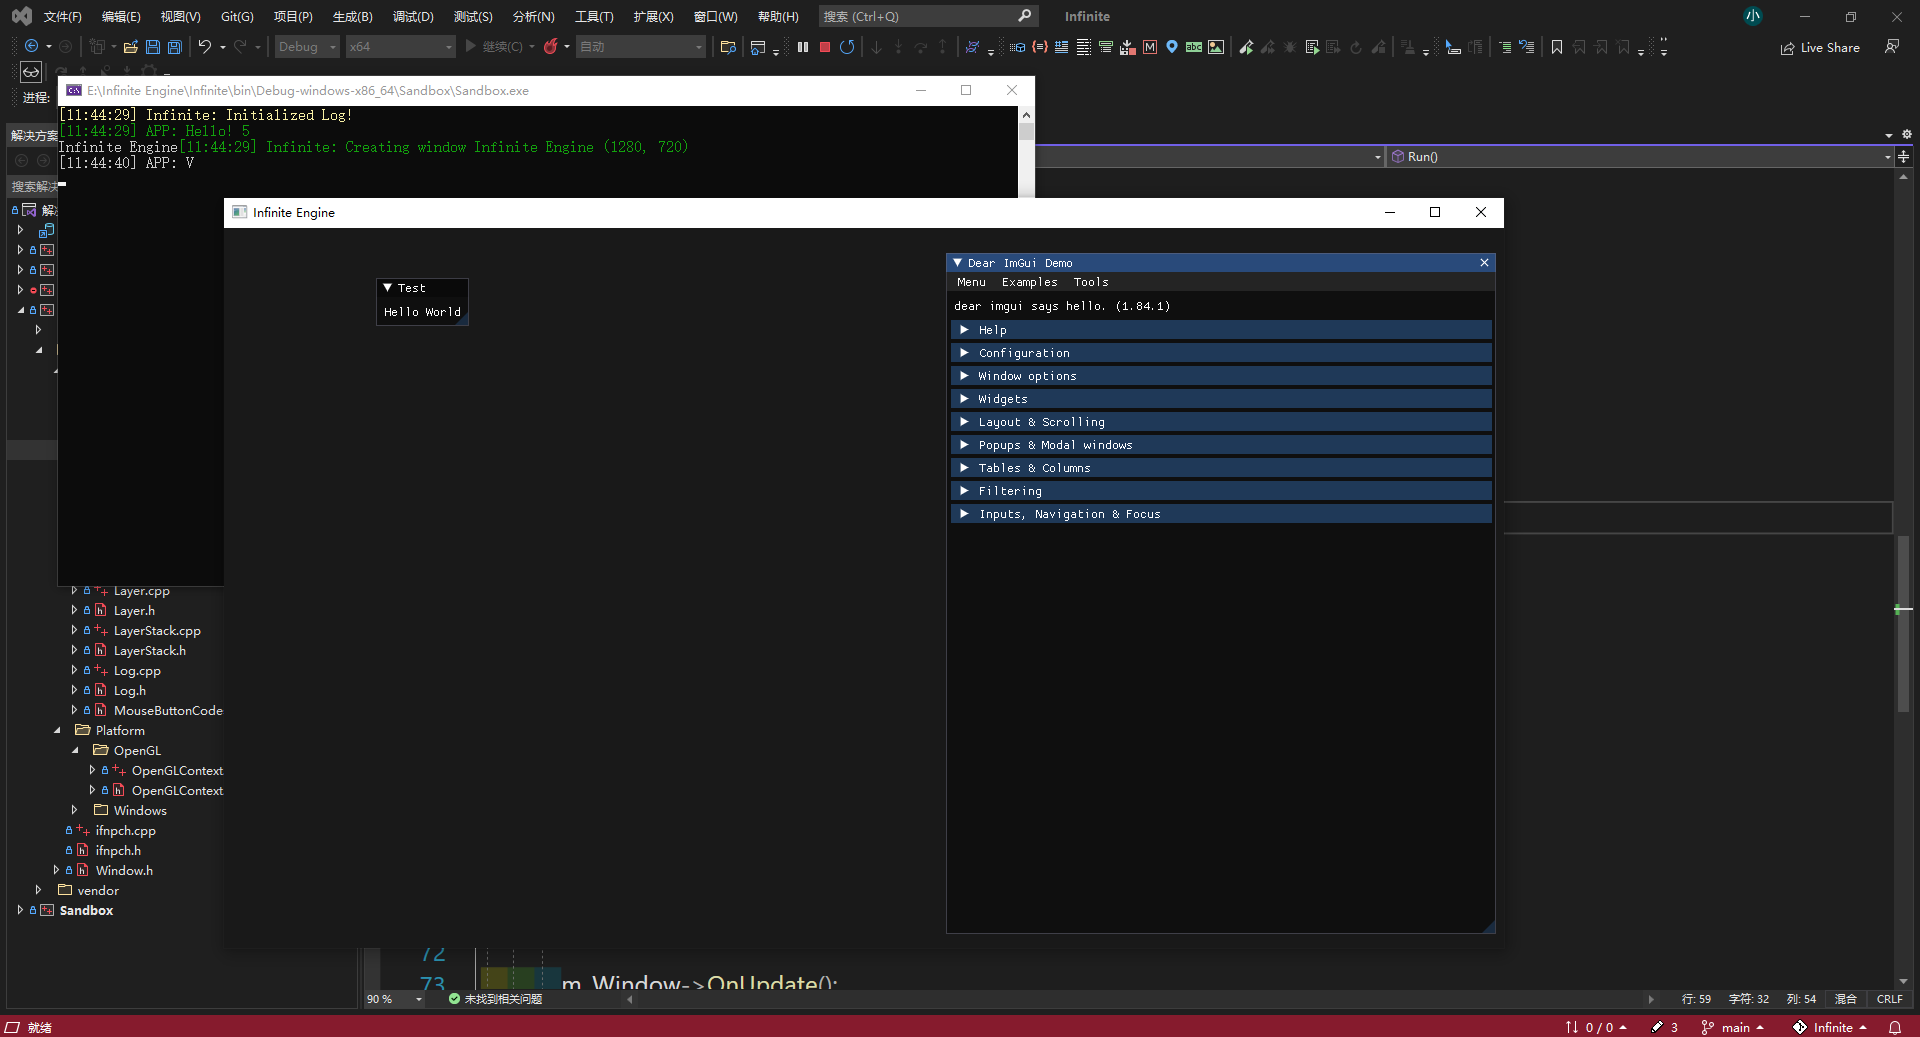Navigate backward with the blue arrow icon

click(32, 47)
